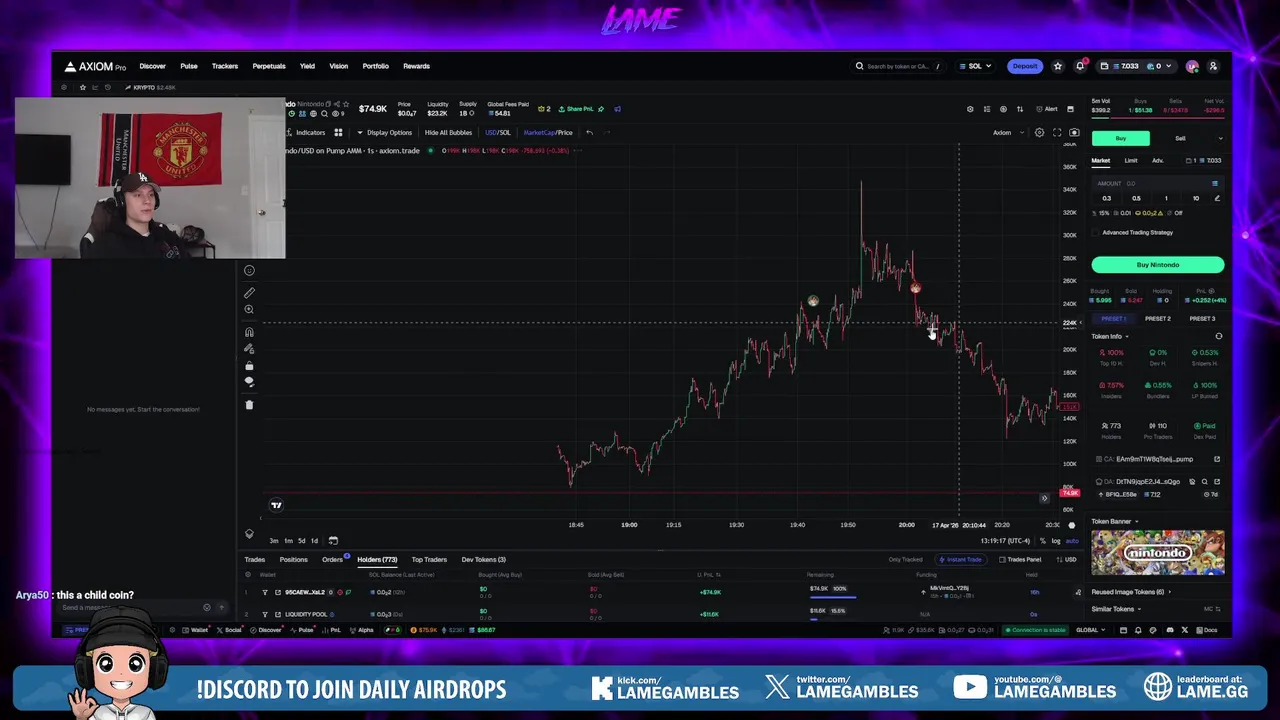
Task: Undo last chart action arrow
Action: point(589,132)
